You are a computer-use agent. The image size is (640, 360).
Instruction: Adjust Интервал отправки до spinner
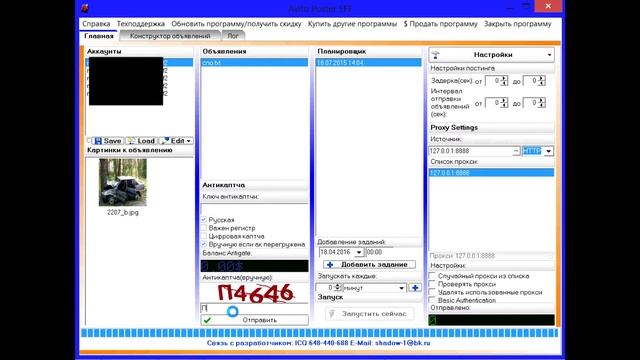[x=541, y=103]
